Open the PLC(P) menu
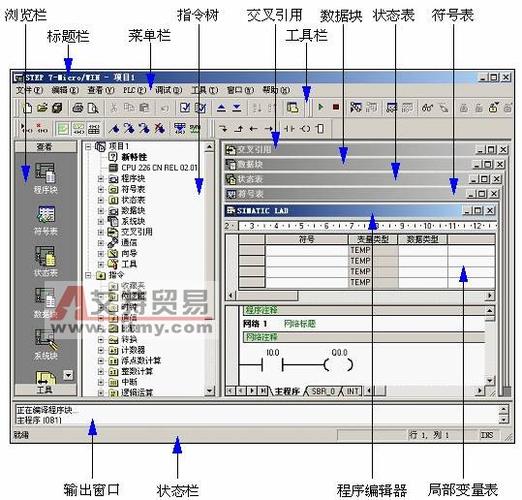 pyautogui.click(x=134, y=90)
